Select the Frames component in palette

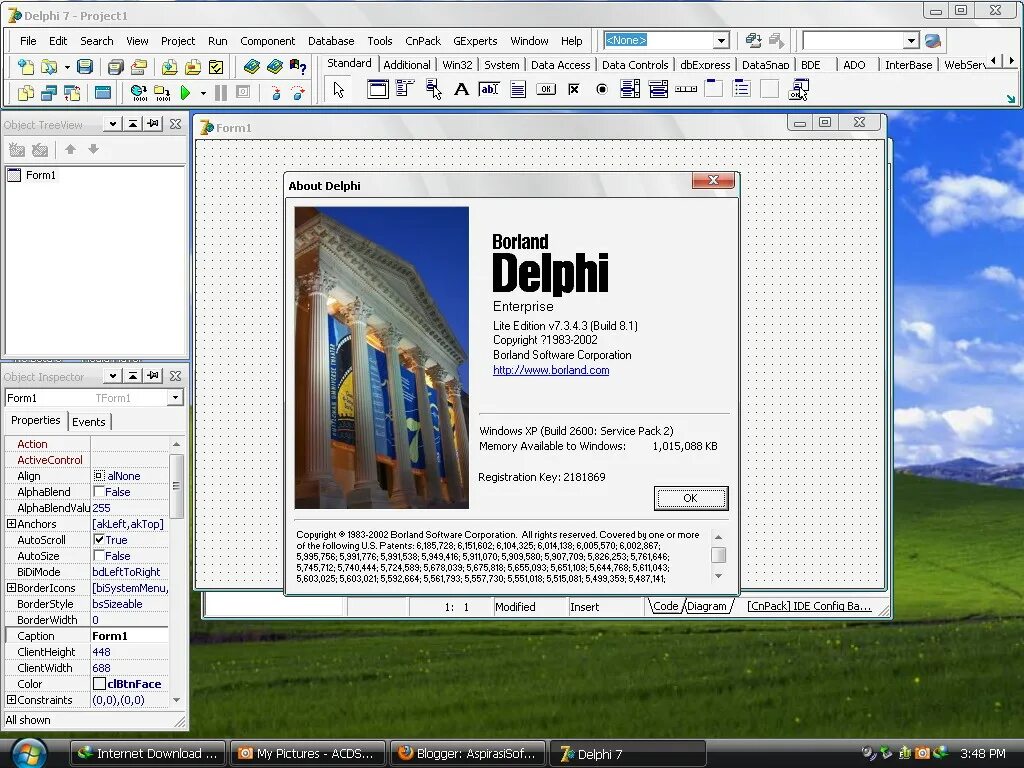377,89
